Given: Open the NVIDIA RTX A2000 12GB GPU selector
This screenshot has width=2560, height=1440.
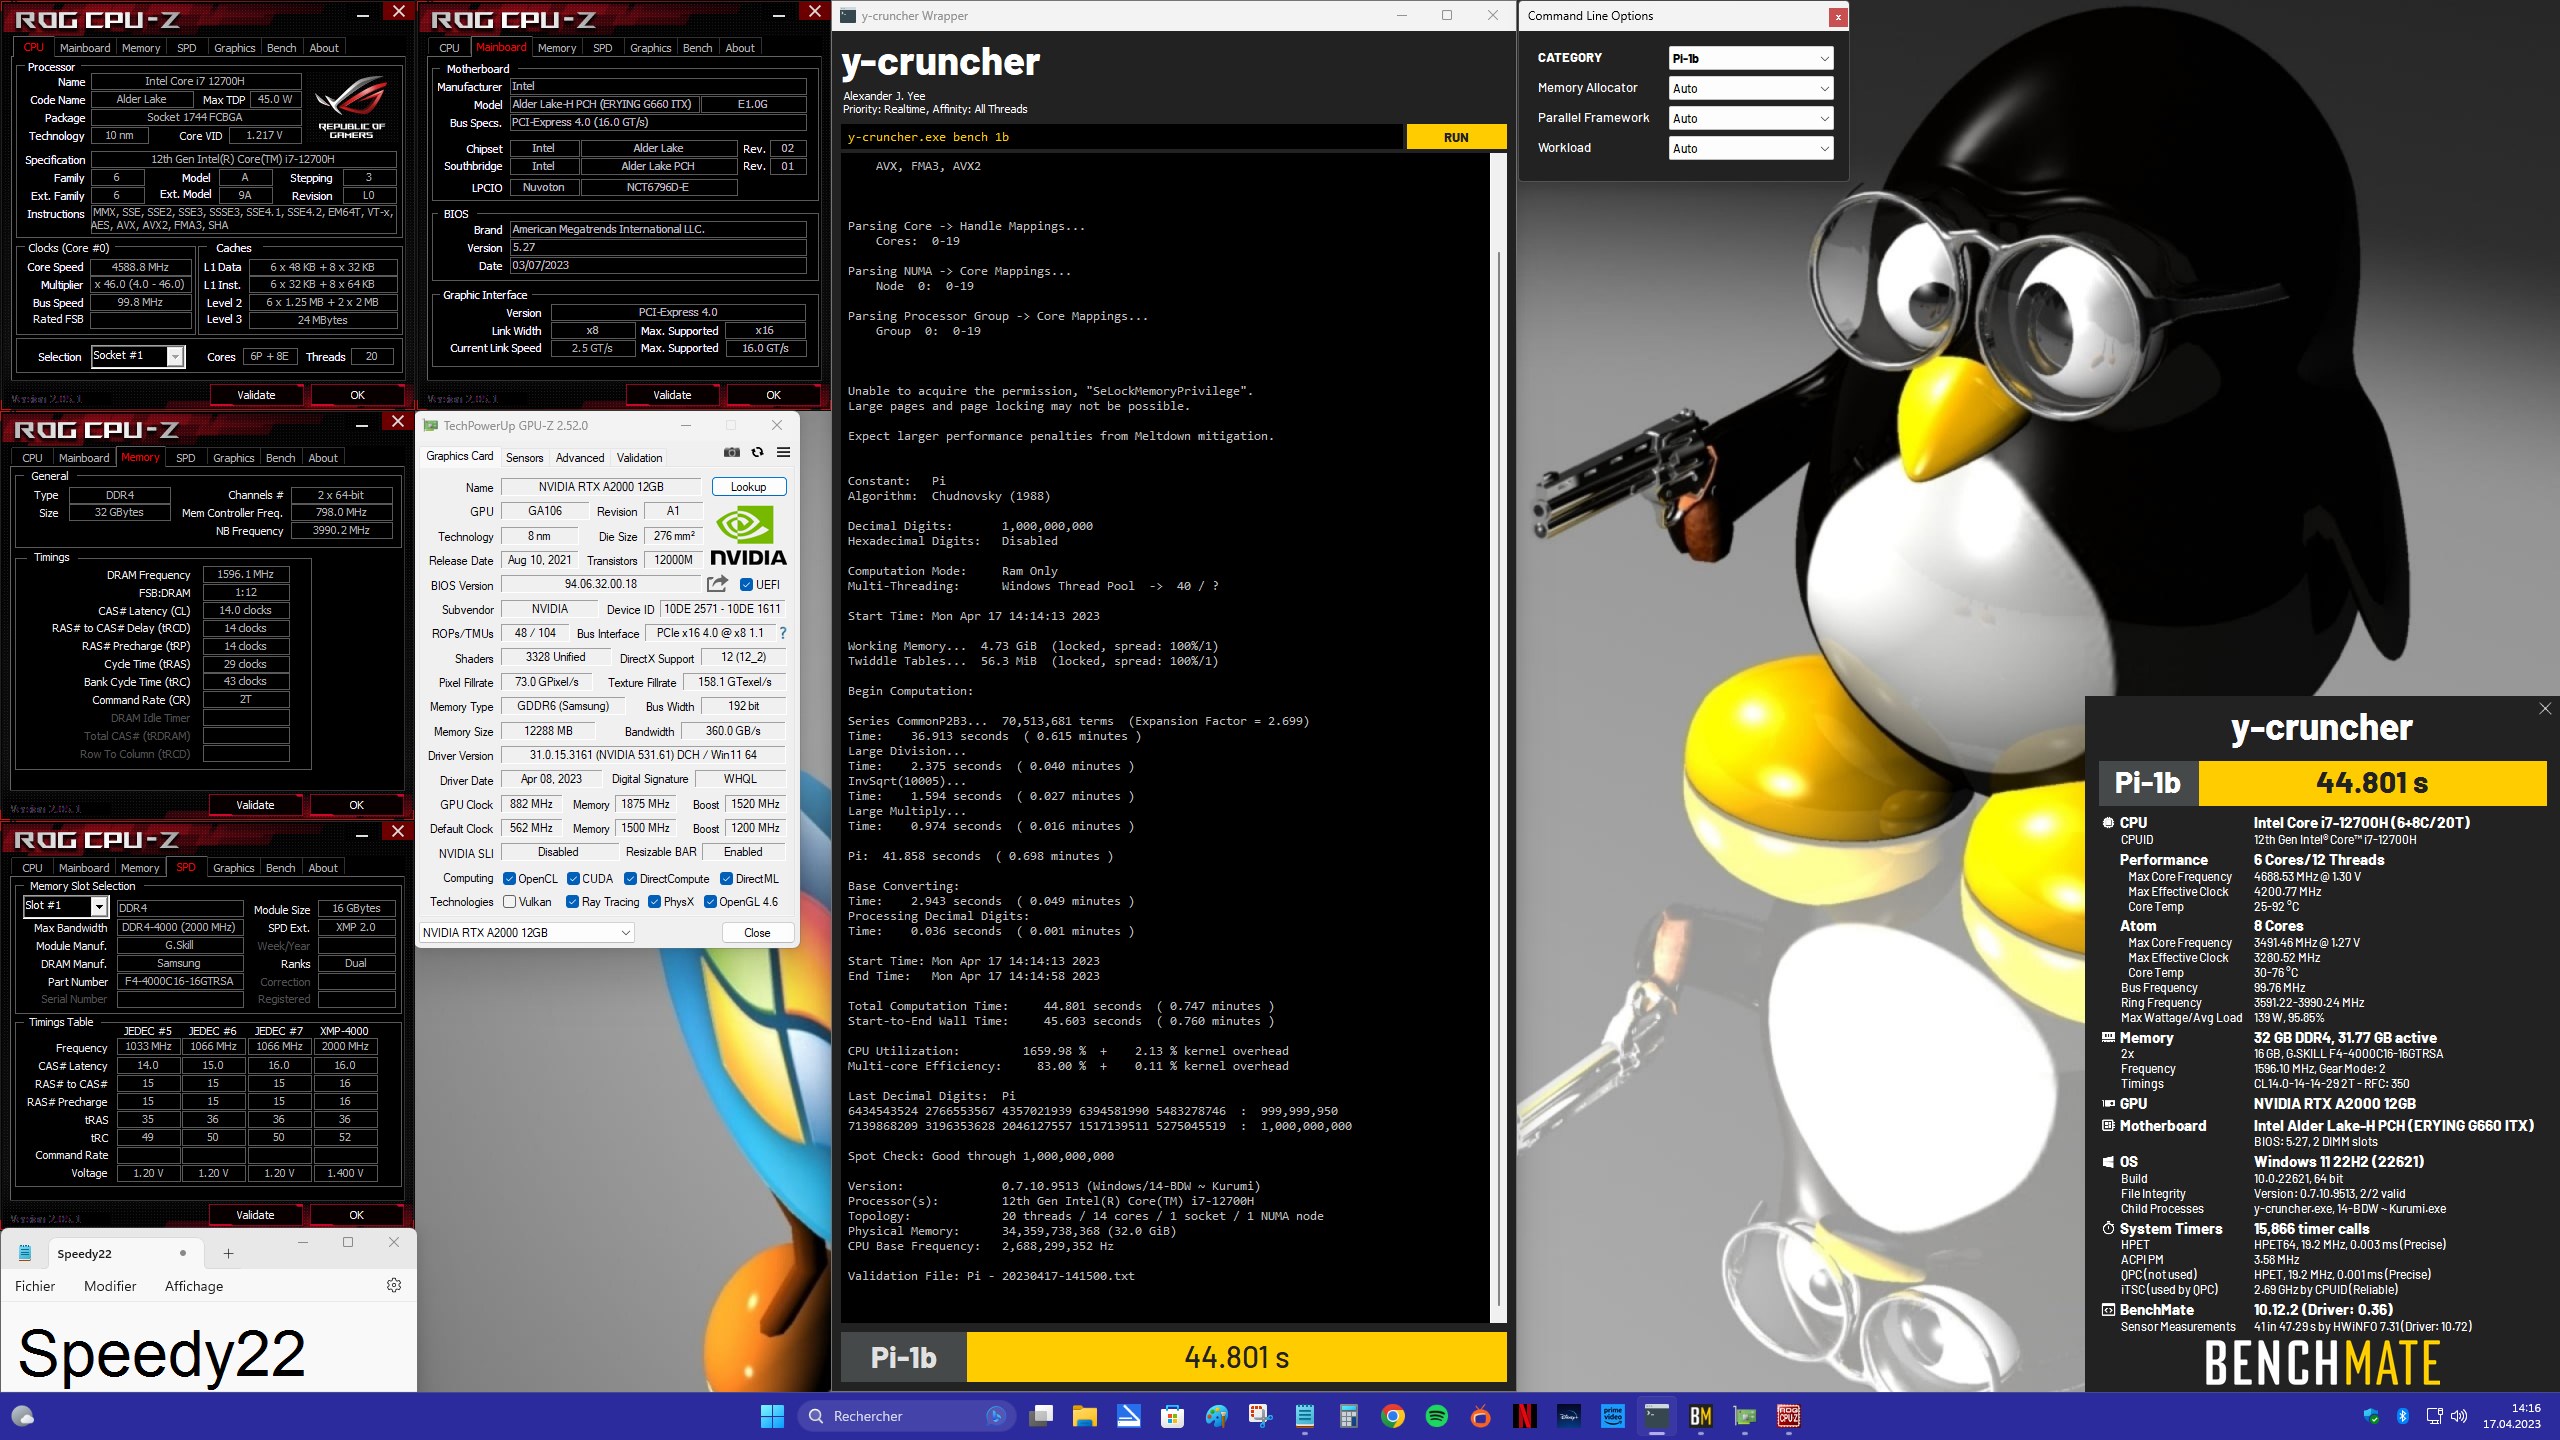Looking at the screenshot, I should pyautogui.click(x=526, y=932).
